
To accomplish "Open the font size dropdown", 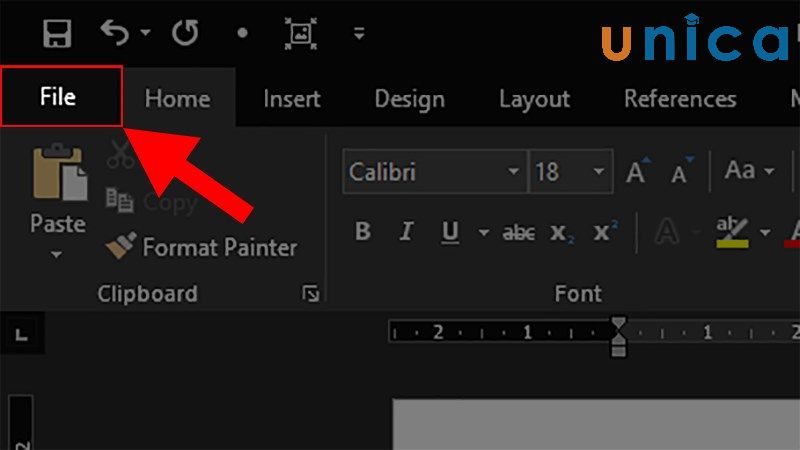I will coord(600,172).
